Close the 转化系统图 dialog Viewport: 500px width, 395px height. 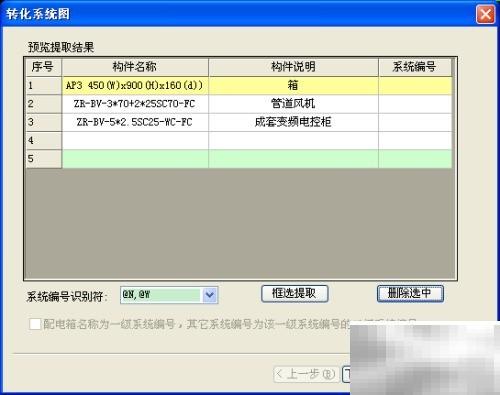coord(485,14)
